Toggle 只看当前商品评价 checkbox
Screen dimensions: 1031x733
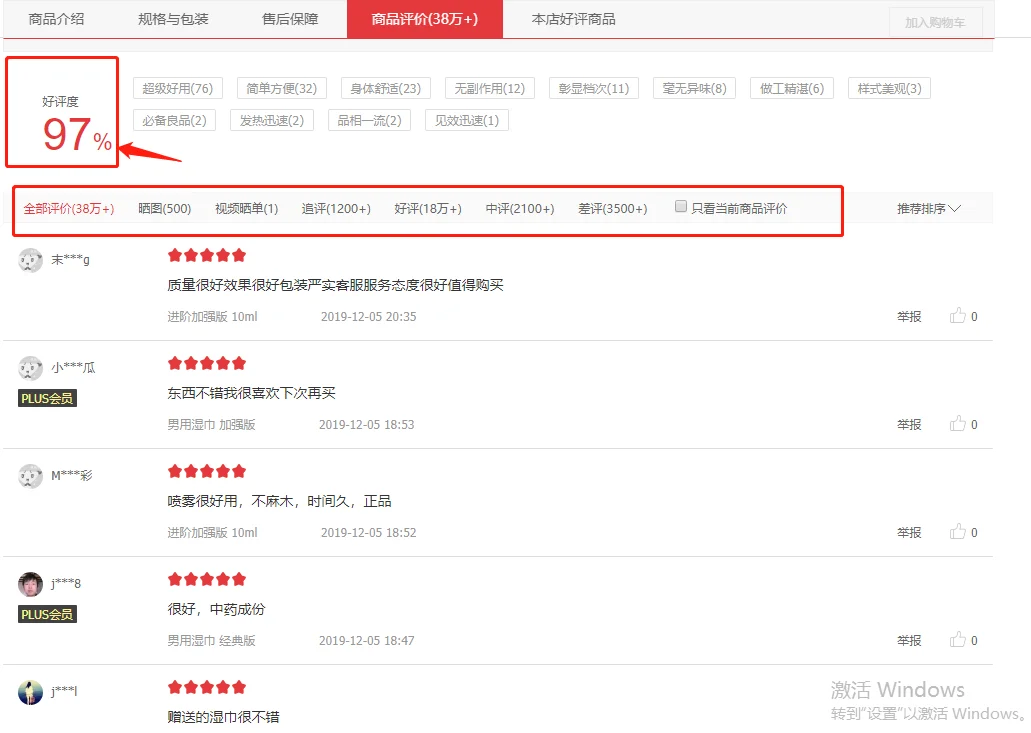pyautogui.click(x=681, y=206)
